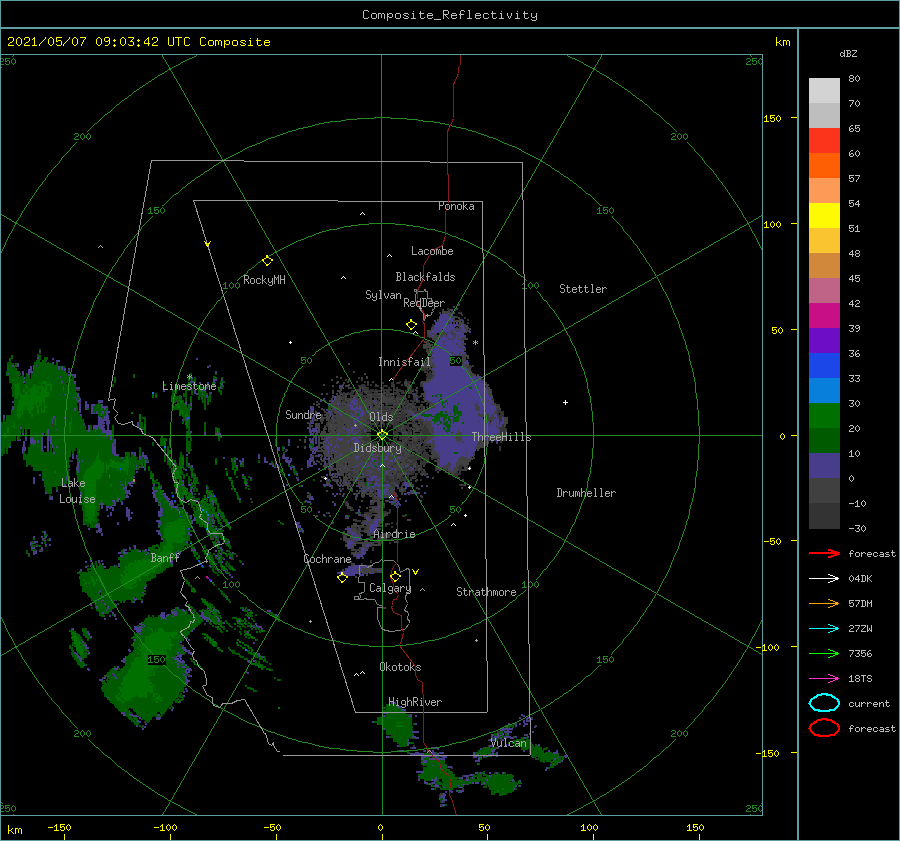
Task: Click the Cochrane town label
Action: [327, 559]
